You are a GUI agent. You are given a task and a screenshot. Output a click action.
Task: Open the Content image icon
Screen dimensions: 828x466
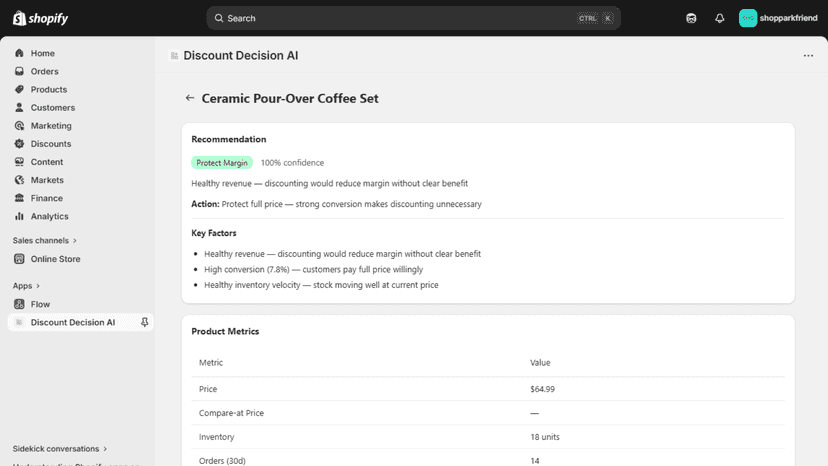click(x=20, y=162)
